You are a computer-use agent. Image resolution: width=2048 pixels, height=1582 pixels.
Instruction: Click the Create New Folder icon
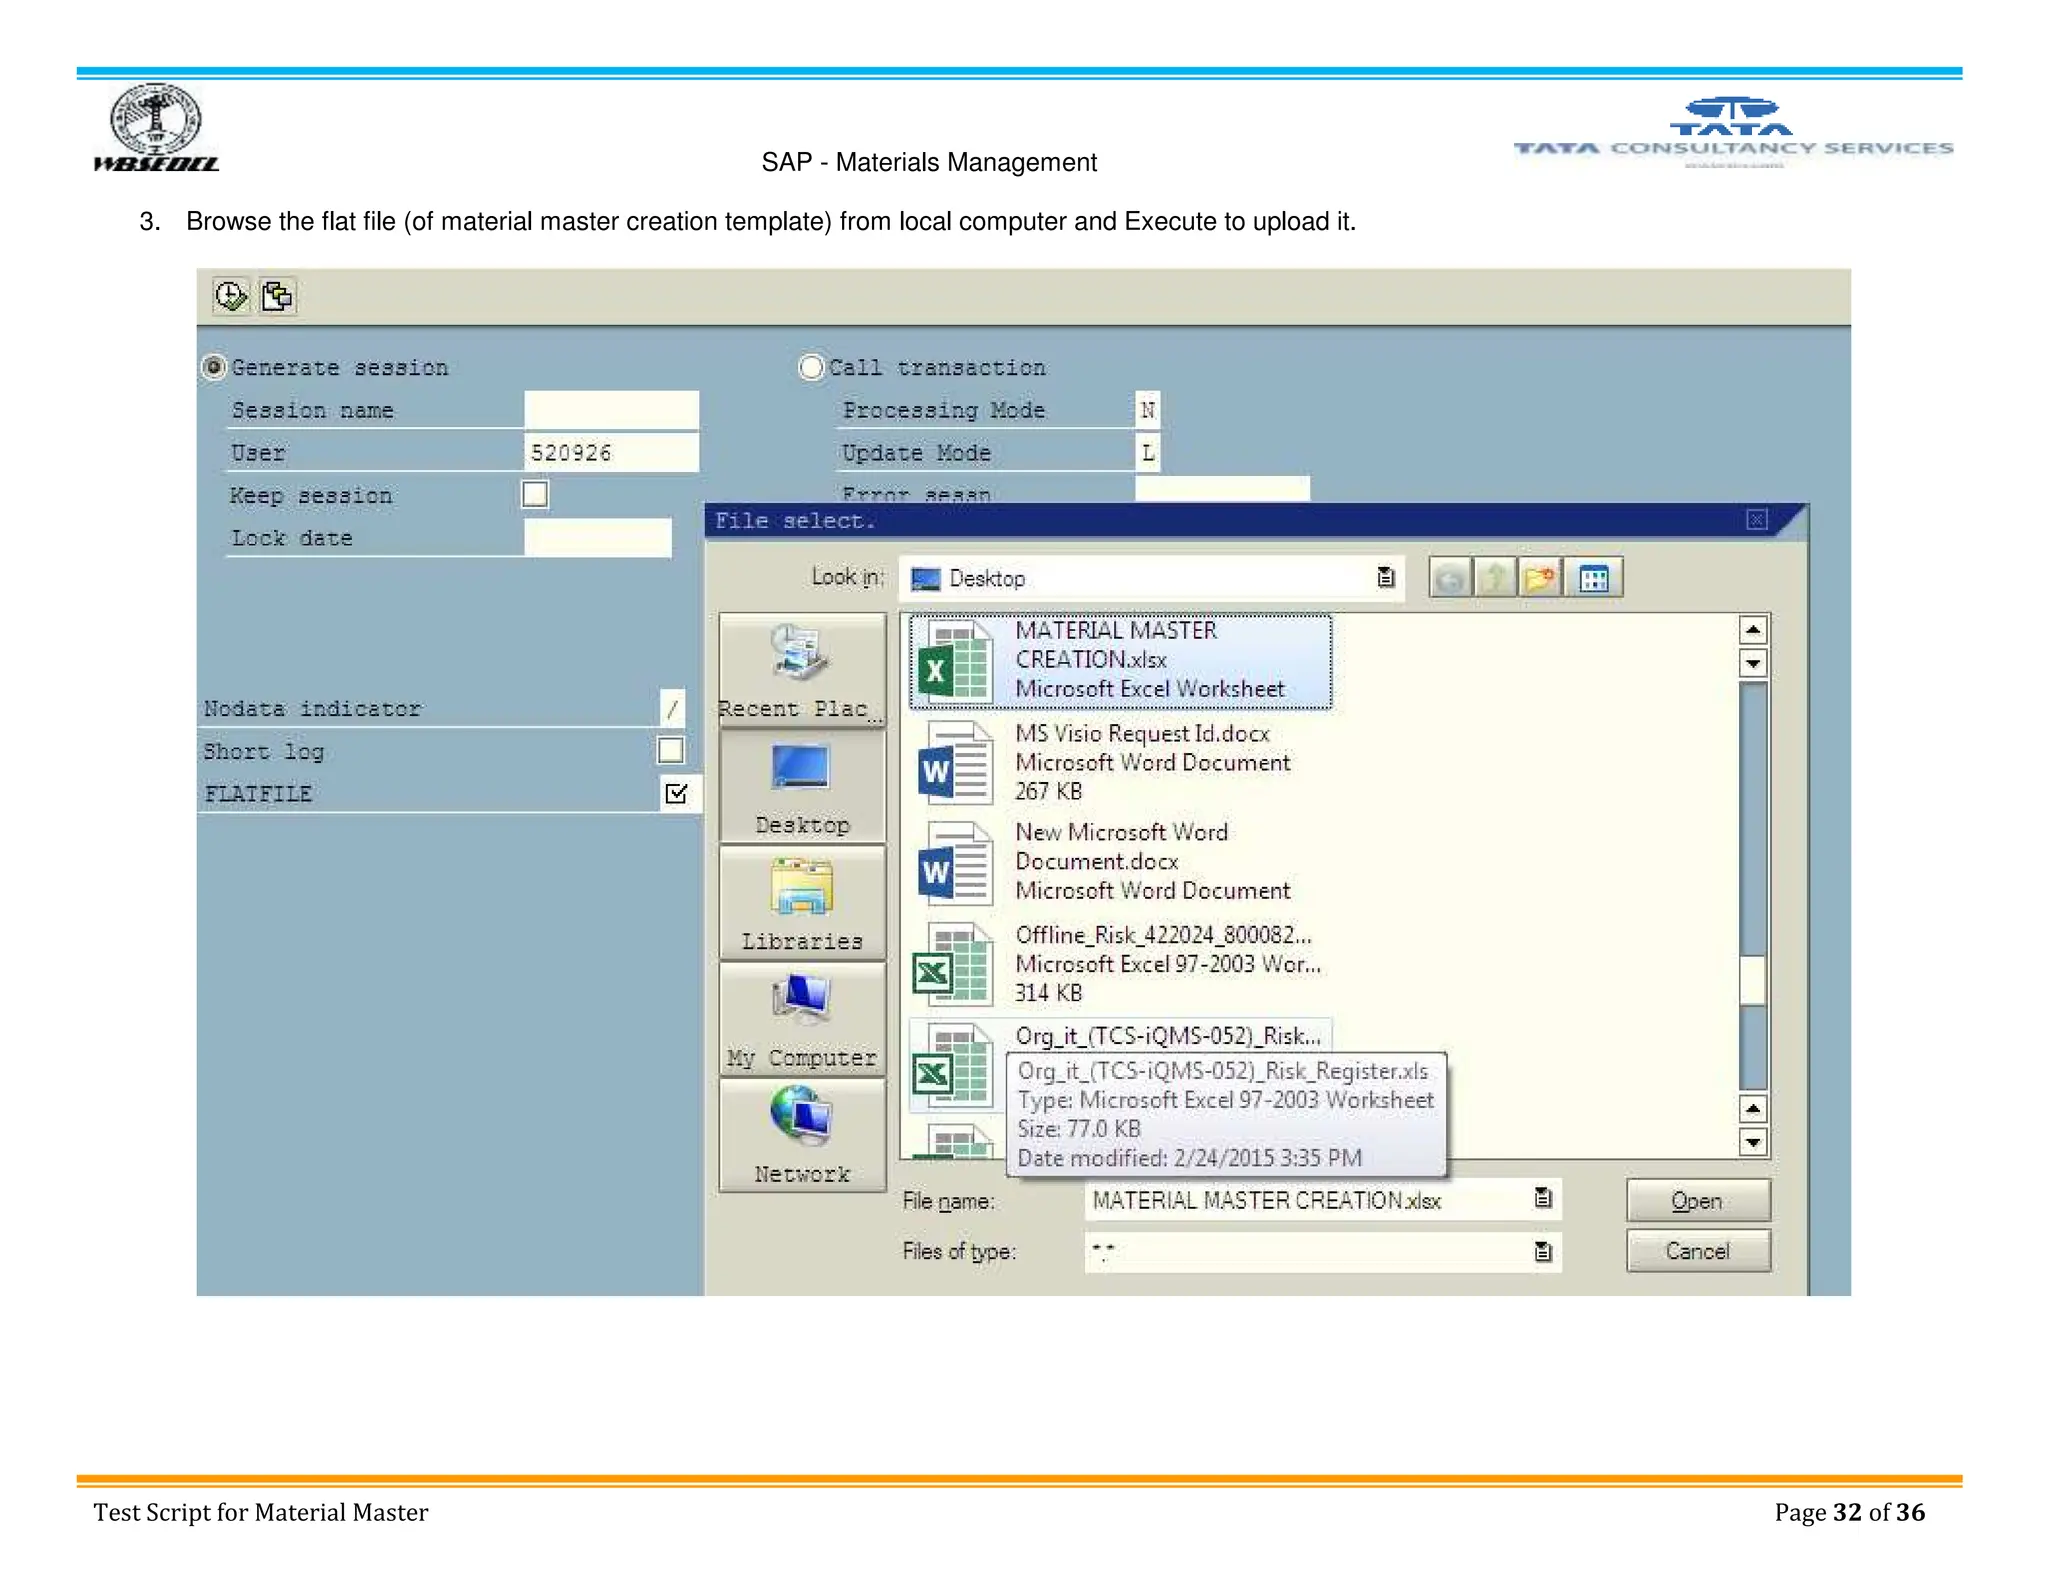(x=1541, y=578)
